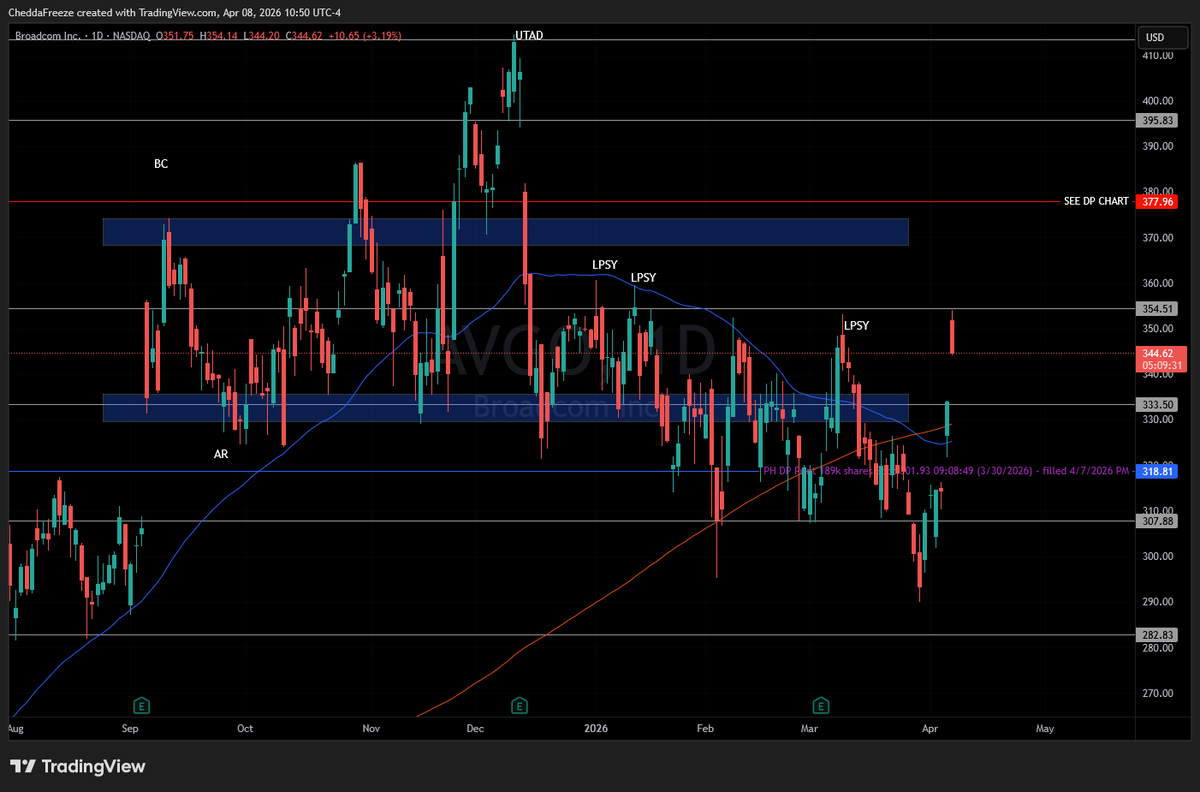Click the Aug label on time axis
This screenshot has height=792, width=1200.
[14, 730]
